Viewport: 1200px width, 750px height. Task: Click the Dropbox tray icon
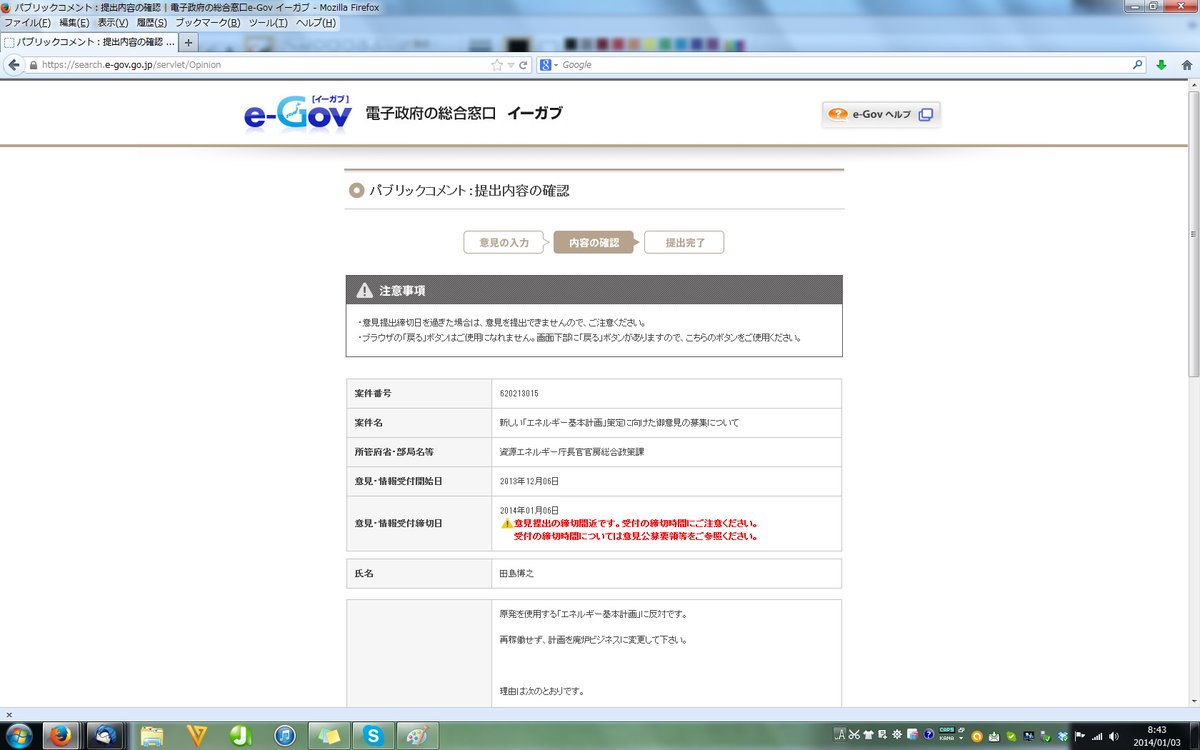(x=1063, y=736)
